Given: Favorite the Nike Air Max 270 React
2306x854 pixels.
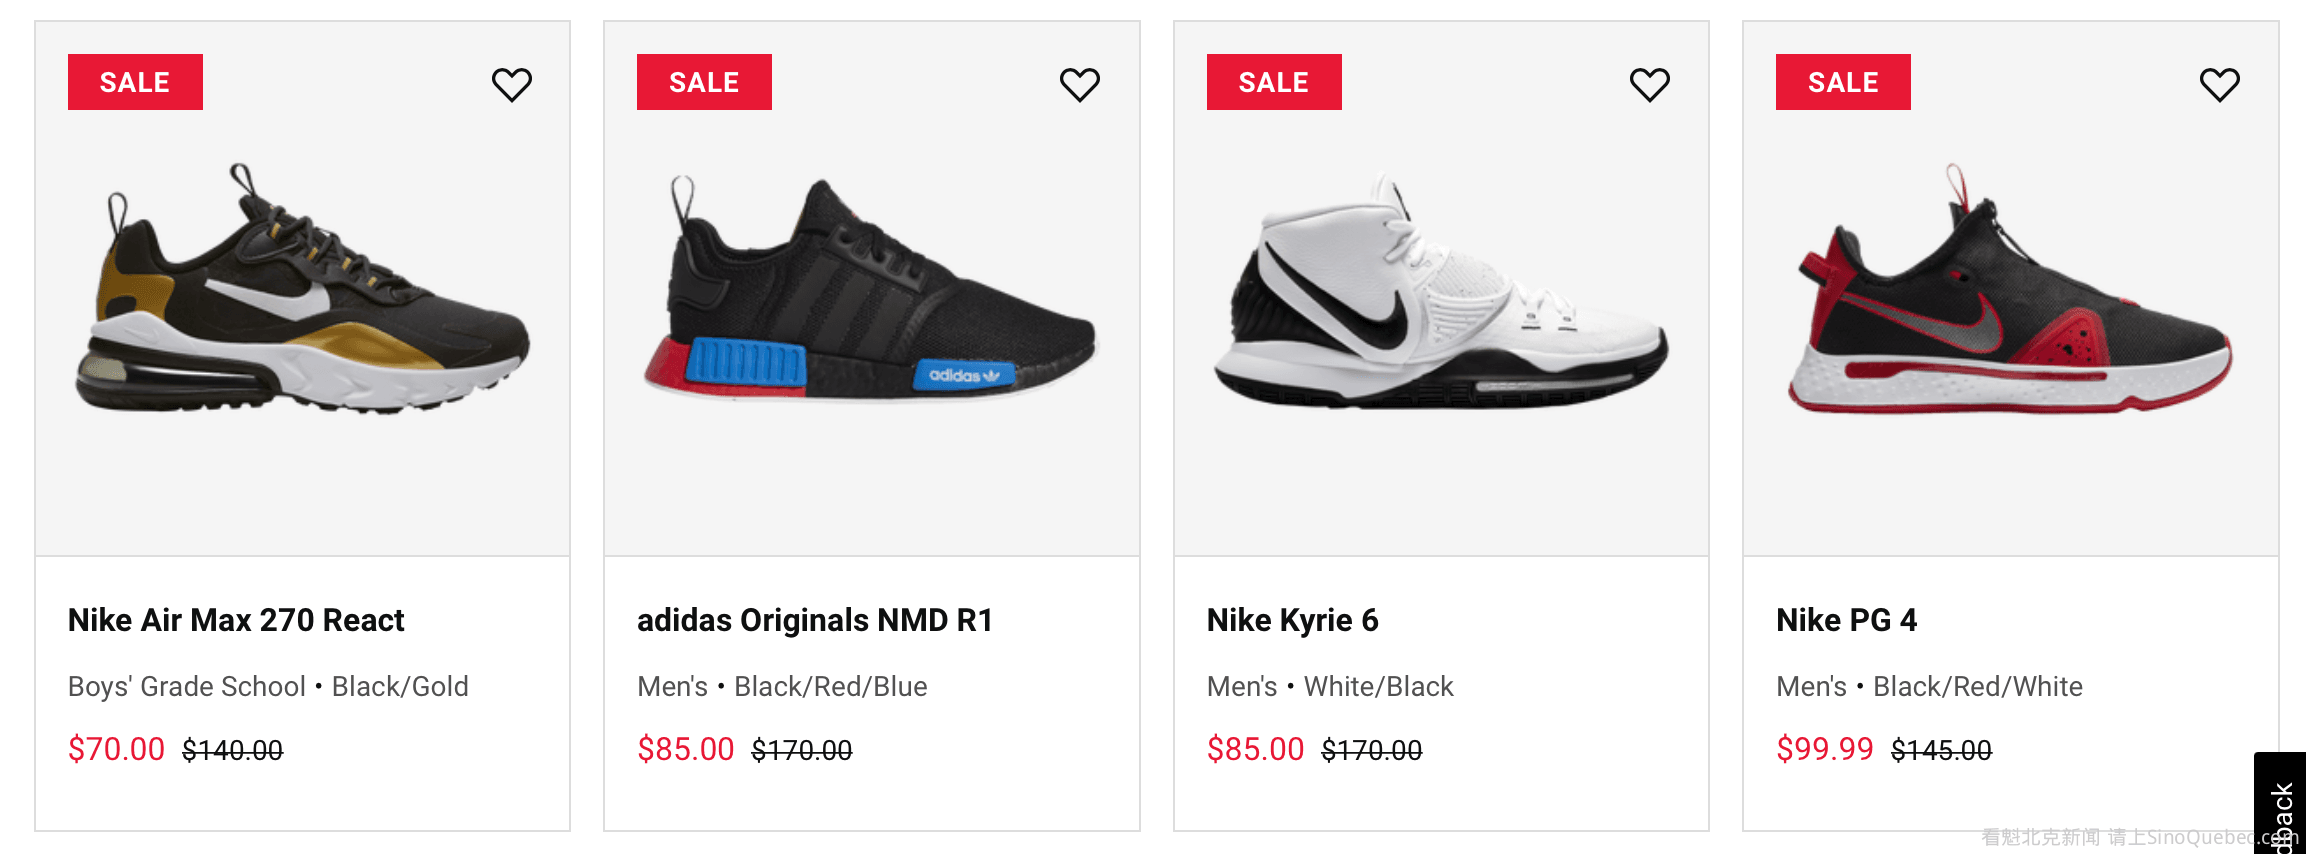Looking at the screenshot, I should click(x=511, y=85).
